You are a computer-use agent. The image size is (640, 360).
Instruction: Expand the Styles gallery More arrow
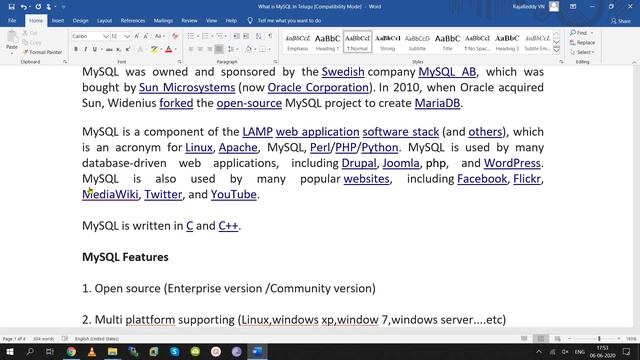556,51
